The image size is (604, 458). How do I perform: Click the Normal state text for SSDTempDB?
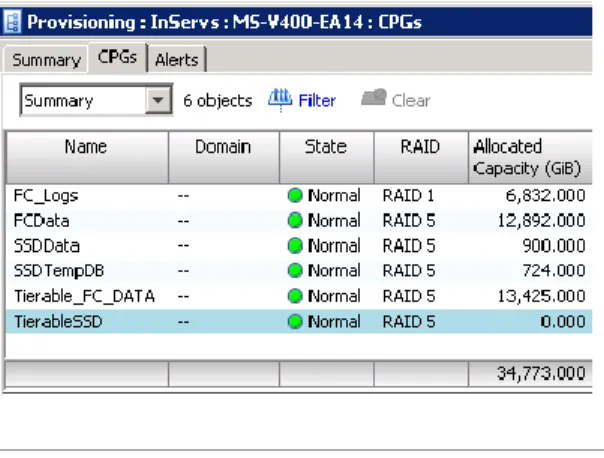(x=334, y=271)
